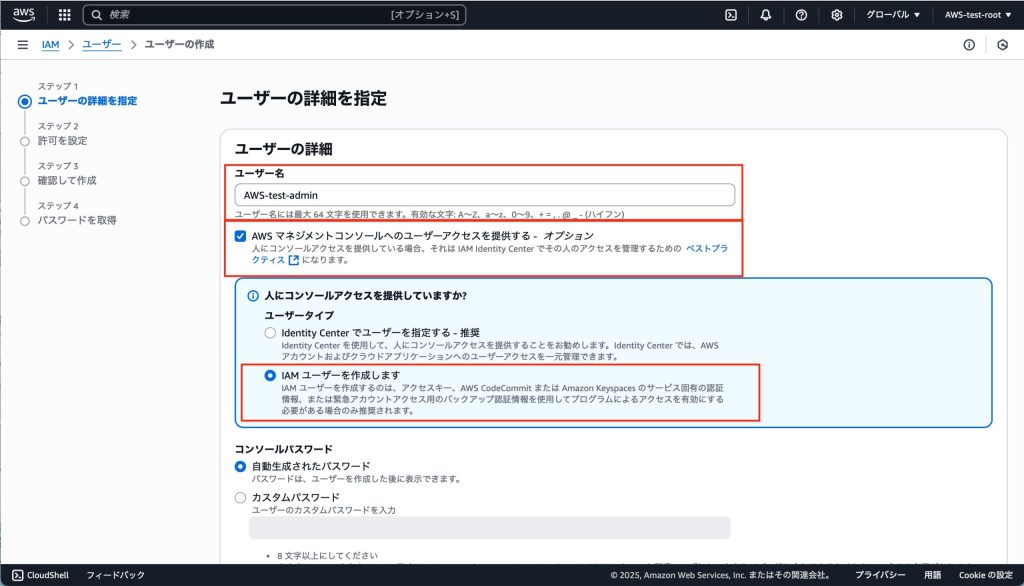The height and width of the screenshot is (586, 1024).
Task: Select step 4 パスワードを取得
Action: pos(76,220)
